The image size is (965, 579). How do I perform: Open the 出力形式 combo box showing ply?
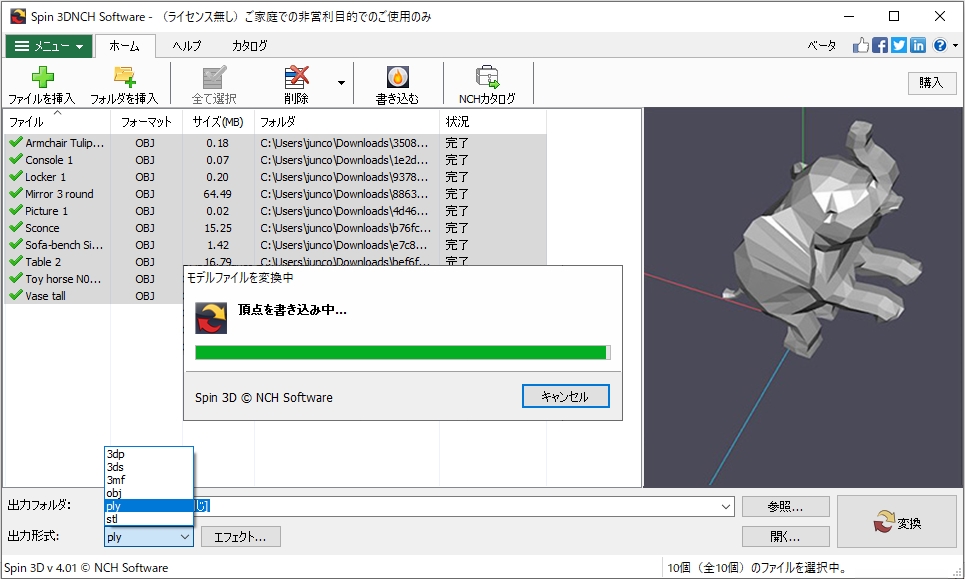[149, 537]
